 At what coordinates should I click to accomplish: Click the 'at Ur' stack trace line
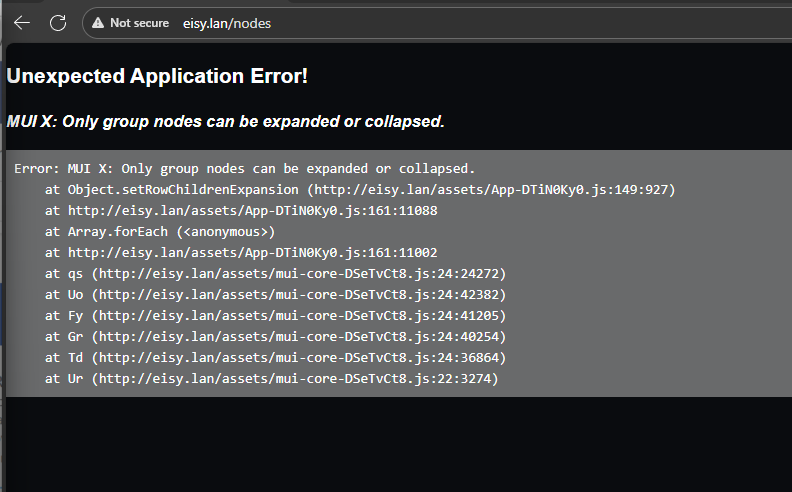(271, 379)
